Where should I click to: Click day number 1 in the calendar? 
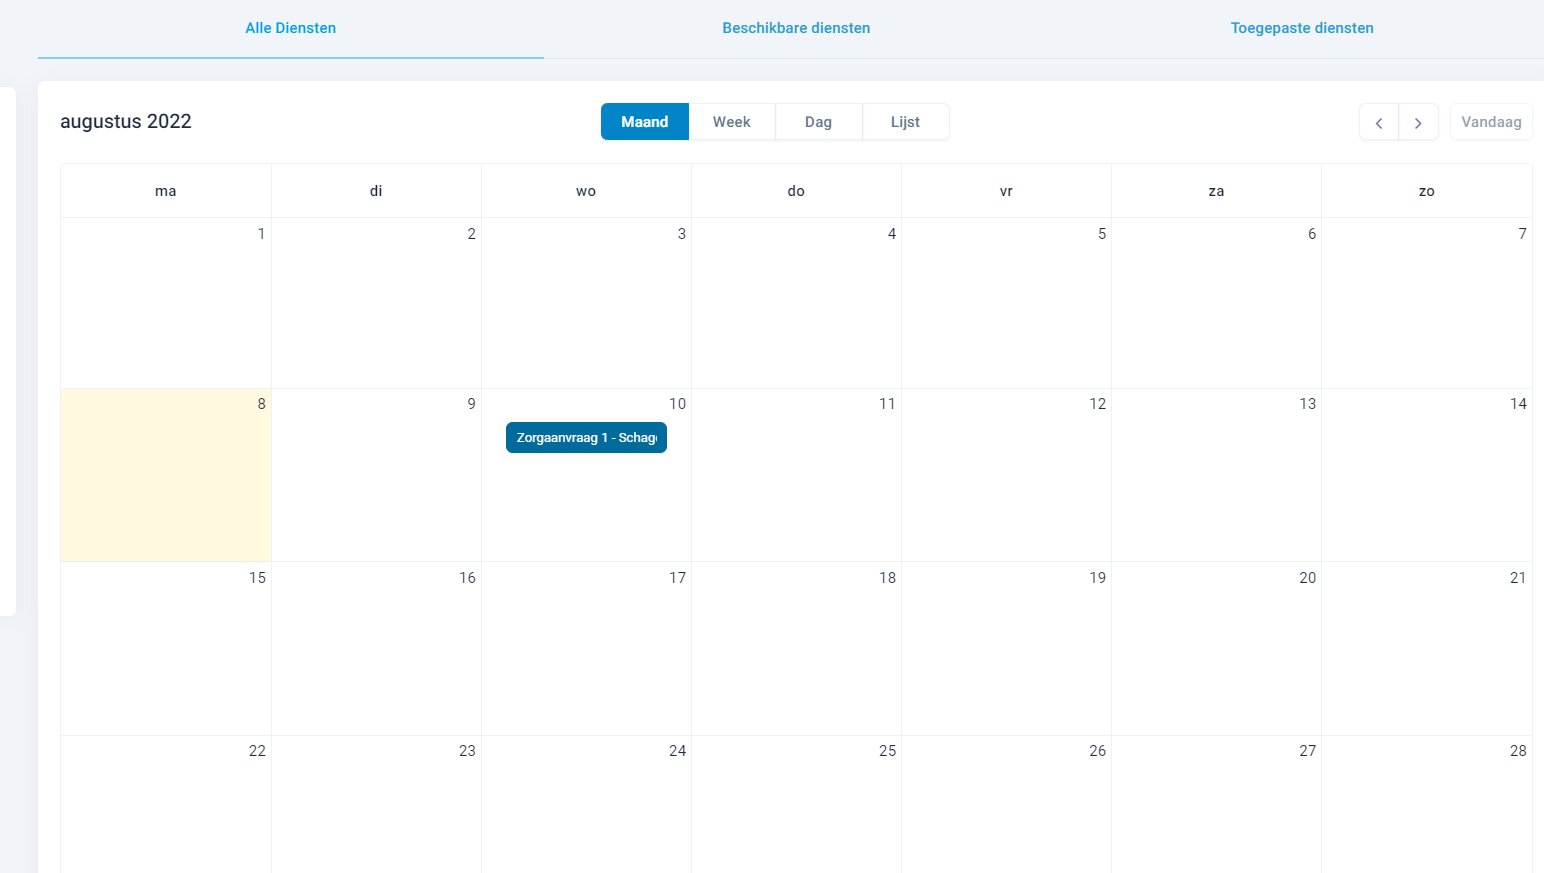tap(262, 234)
